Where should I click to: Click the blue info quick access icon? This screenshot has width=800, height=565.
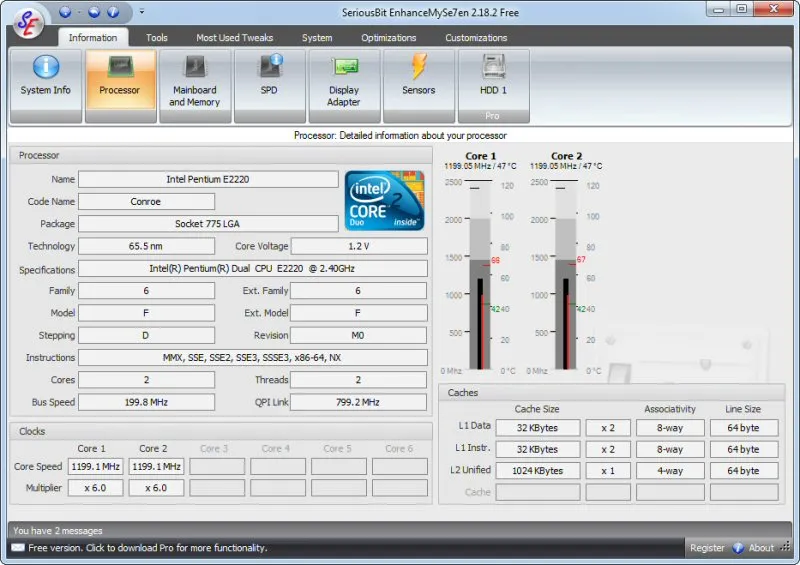tap(113, 12)
